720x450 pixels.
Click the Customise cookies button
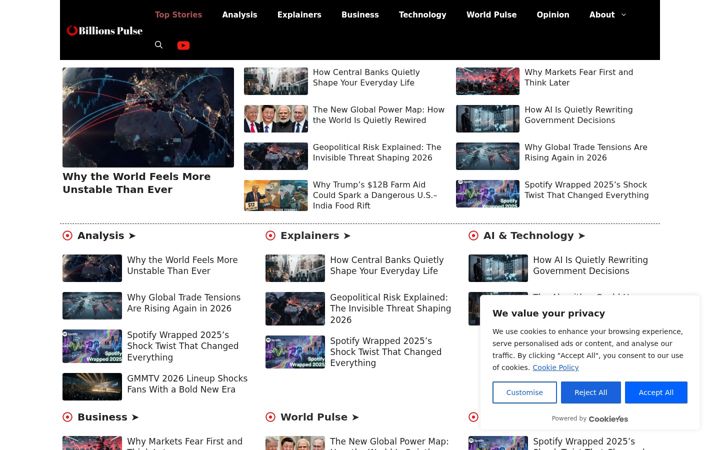click(524, 393)
